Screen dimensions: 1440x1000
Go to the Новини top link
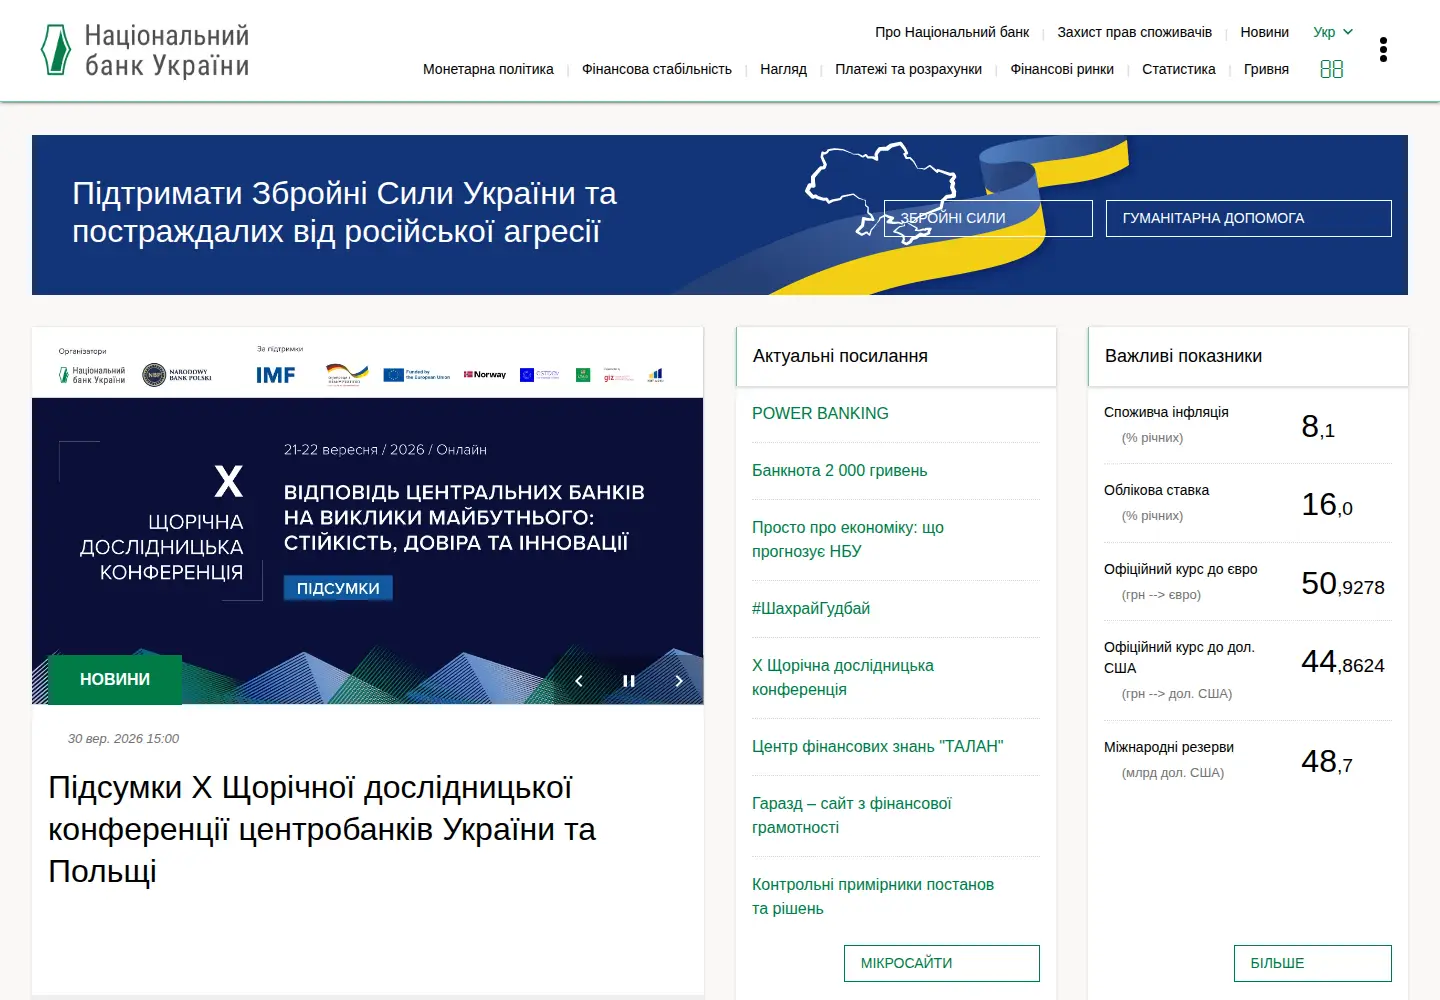tap(1264, 32)
